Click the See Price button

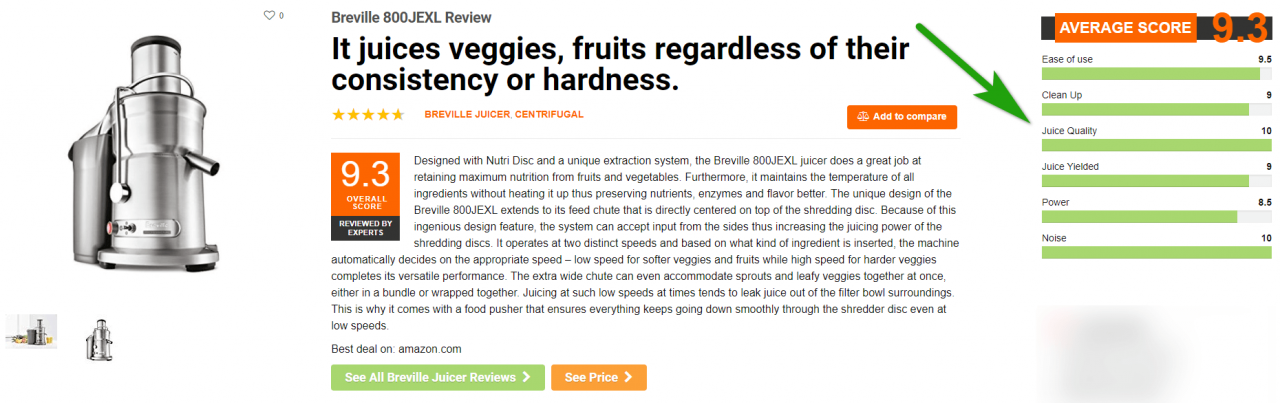pos(599,377)
